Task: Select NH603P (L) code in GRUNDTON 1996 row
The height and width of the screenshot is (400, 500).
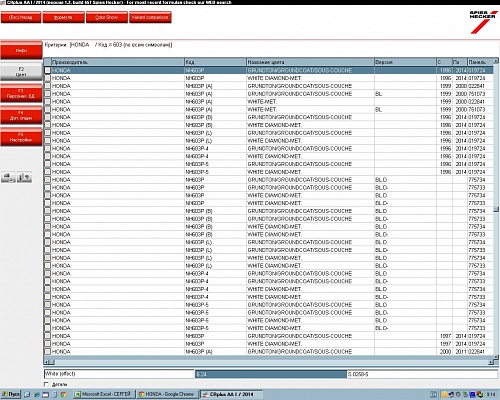Action: 215,133
